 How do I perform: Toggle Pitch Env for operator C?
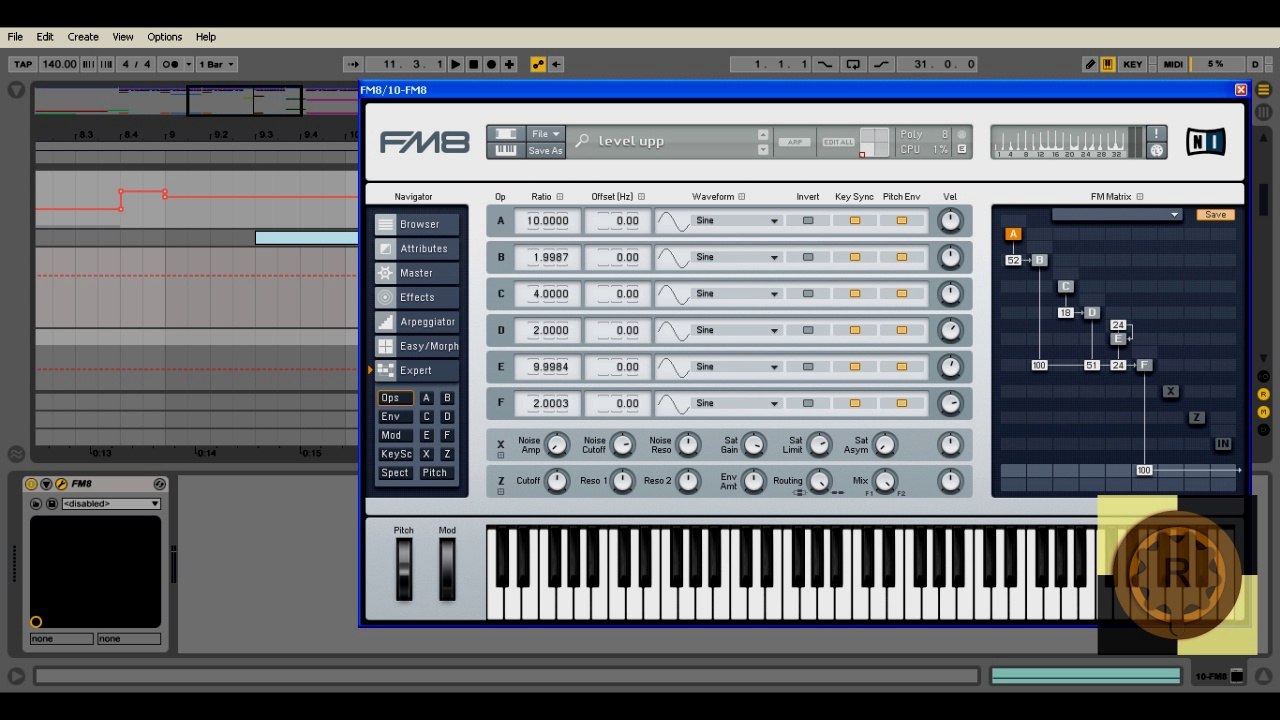(x=901, y=294)
